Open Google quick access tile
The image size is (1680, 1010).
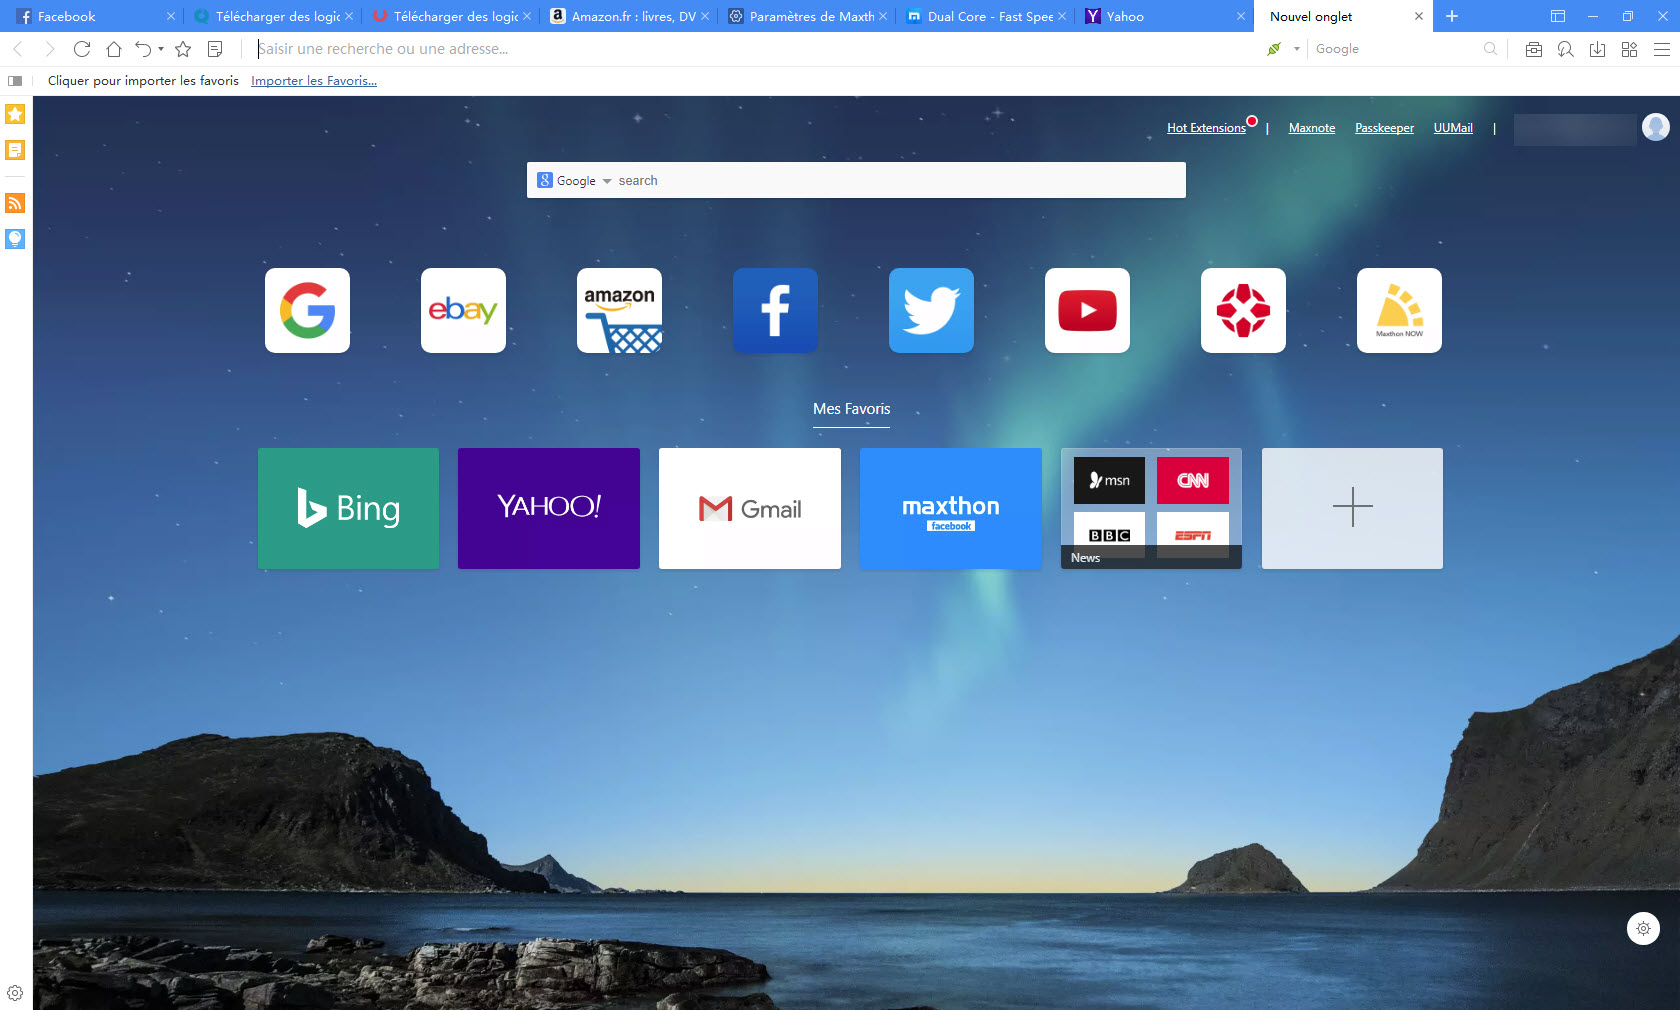tap(307, 310)
